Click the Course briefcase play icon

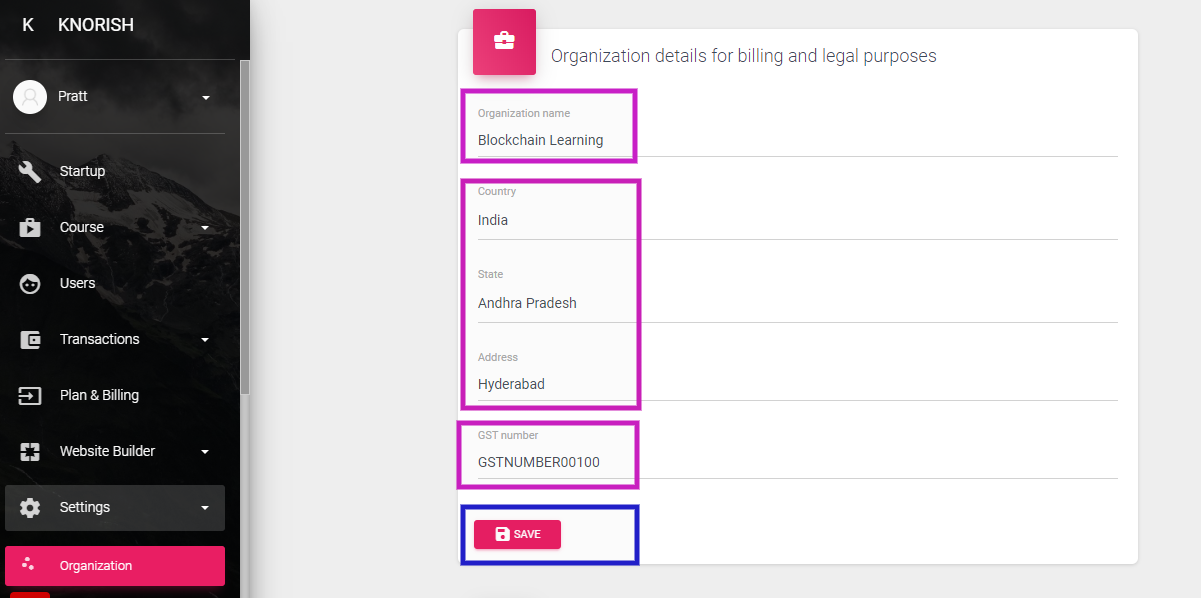[30, 227]
